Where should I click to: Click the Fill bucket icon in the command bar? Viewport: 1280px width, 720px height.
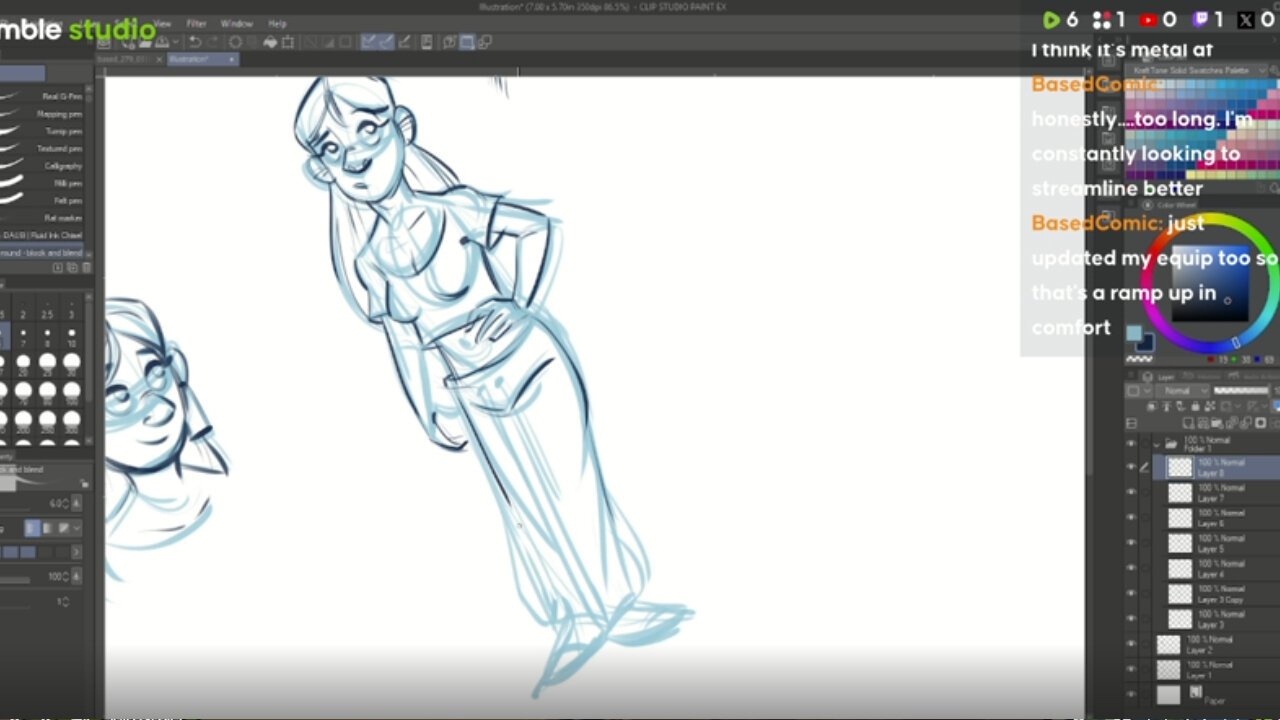[269, 42]
